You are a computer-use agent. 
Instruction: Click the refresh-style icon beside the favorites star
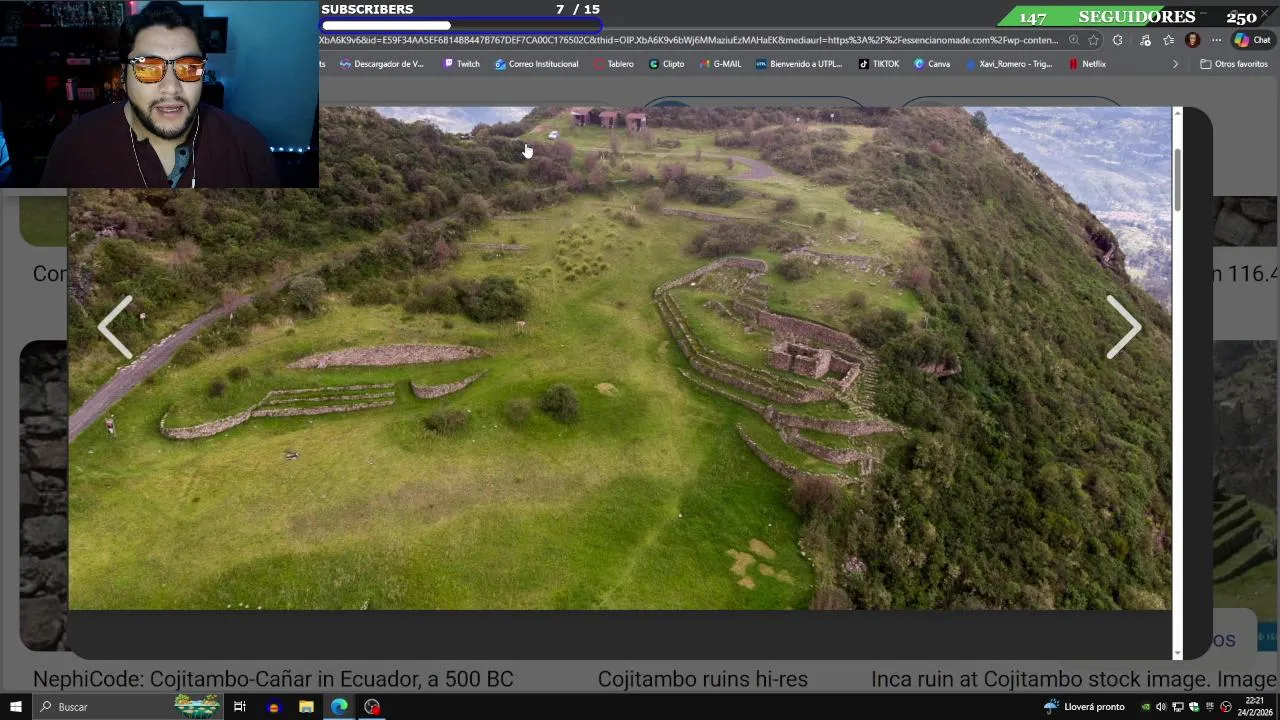(x=1118, y=41)
